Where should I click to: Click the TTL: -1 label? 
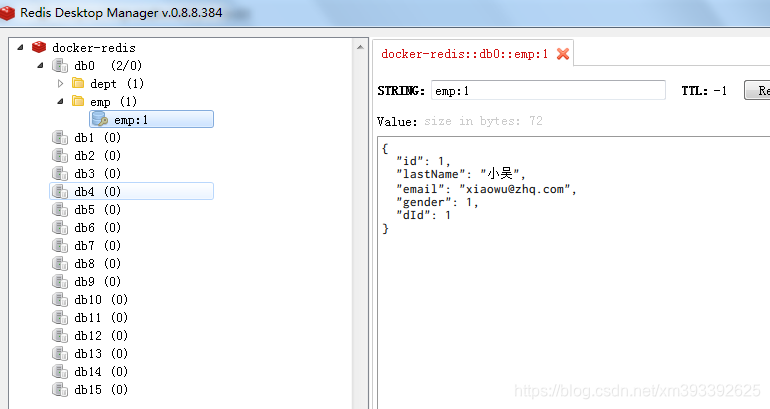[704, 91]
